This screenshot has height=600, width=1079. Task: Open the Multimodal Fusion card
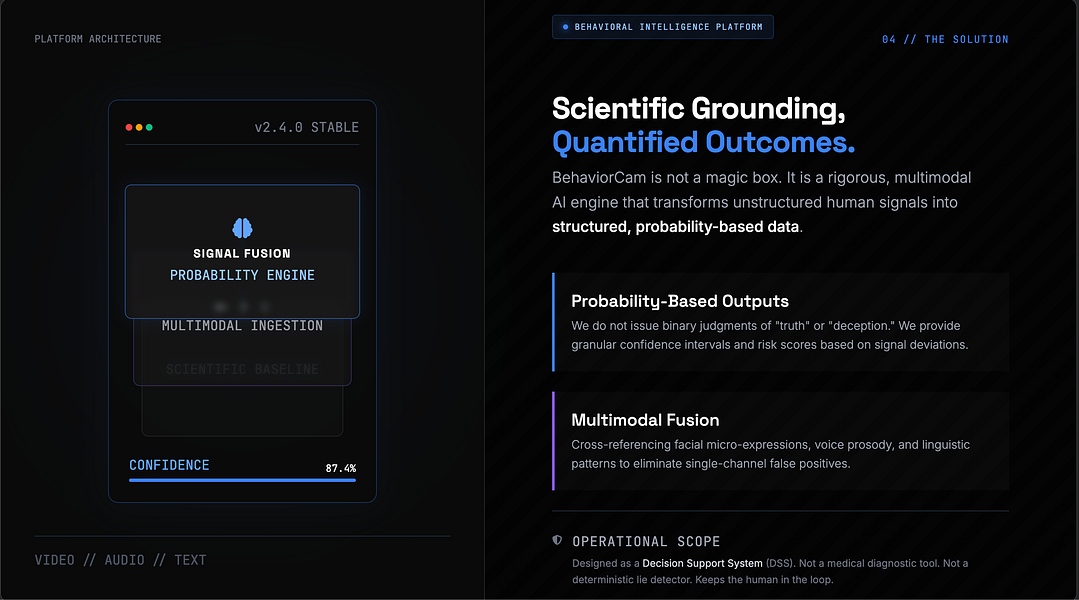pos(780,441)
